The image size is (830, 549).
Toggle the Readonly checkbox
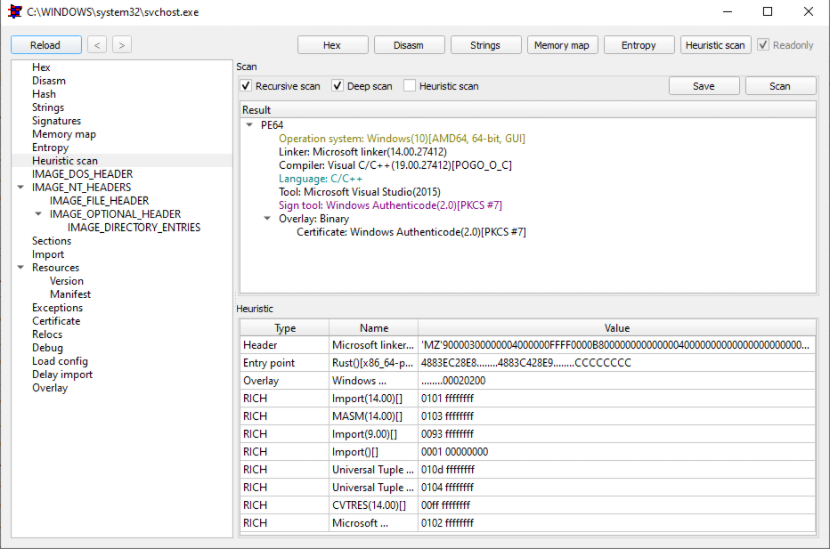763,45
